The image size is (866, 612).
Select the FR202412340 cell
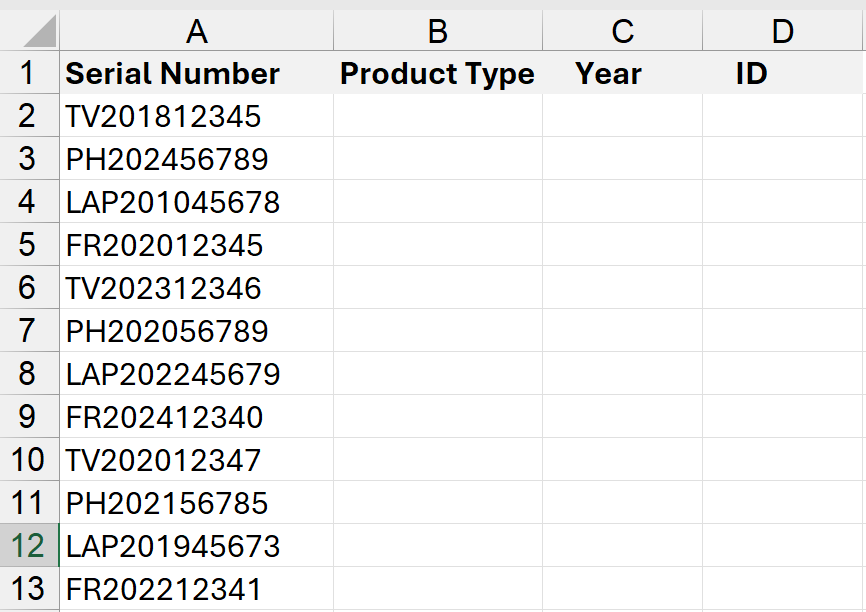(x=165, y=417)
